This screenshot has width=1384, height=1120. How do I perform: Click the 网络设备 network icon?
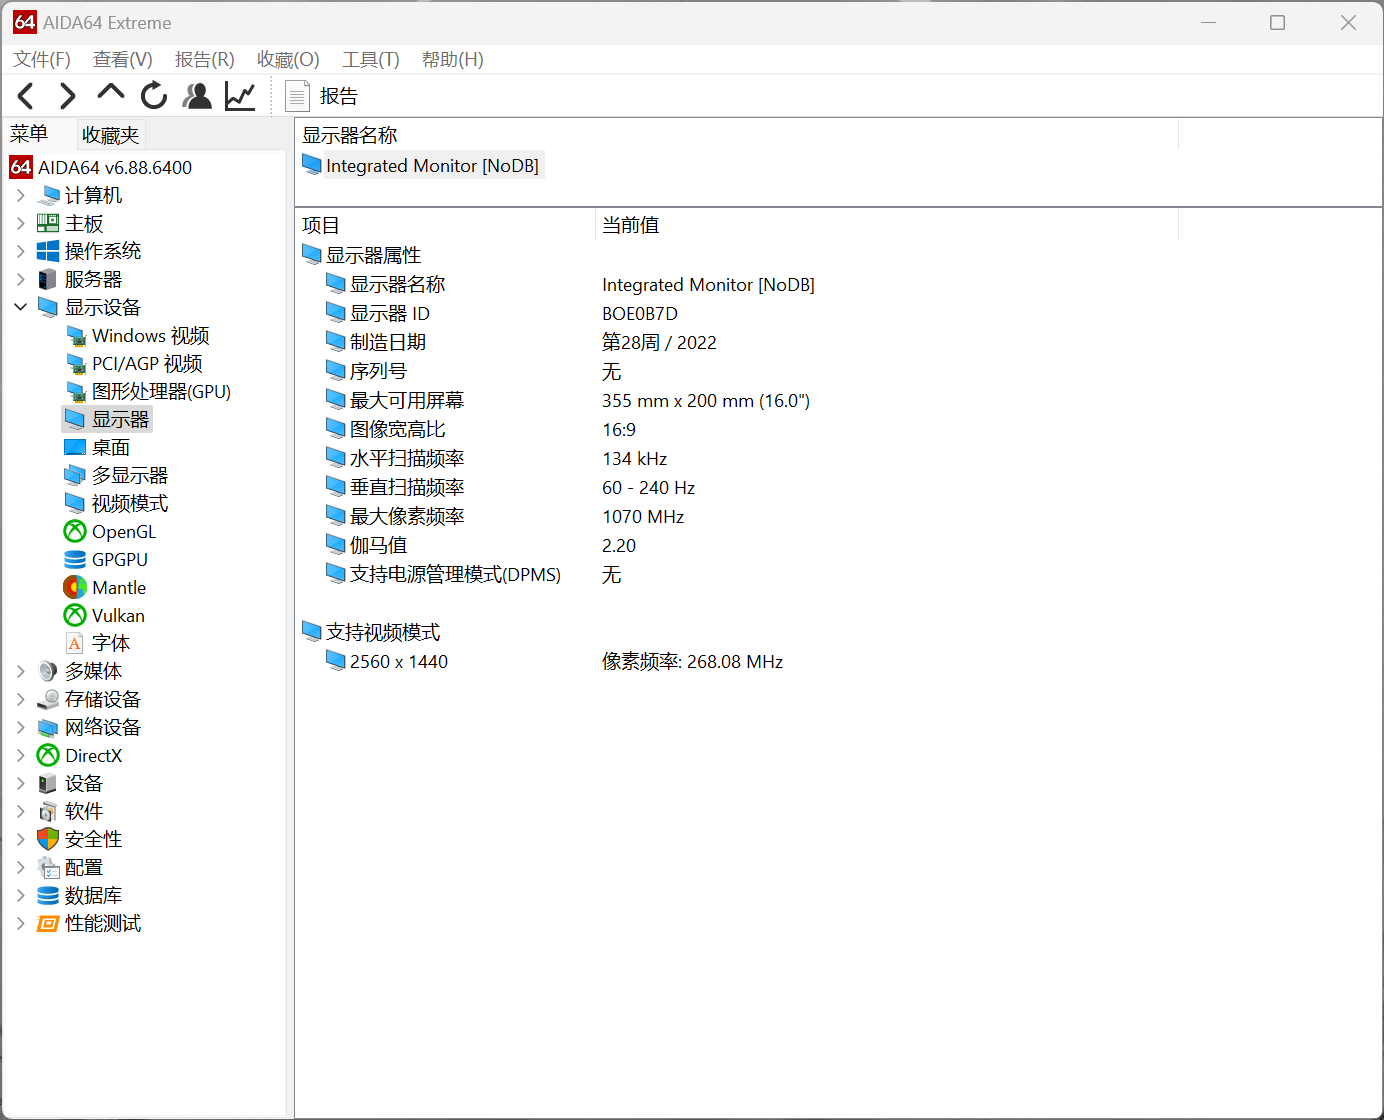tap(48, 727)
